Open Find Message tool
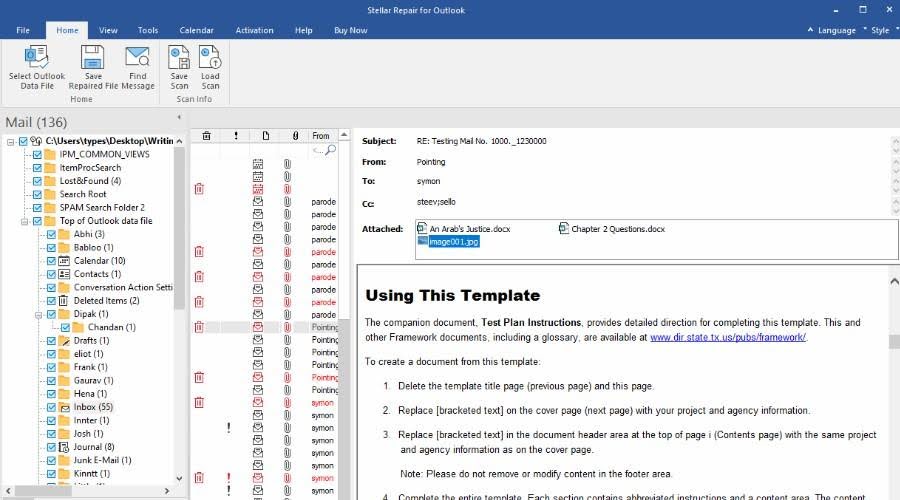Image resolution: width=900 pixels, height=500 pixels. click(138, 68)
